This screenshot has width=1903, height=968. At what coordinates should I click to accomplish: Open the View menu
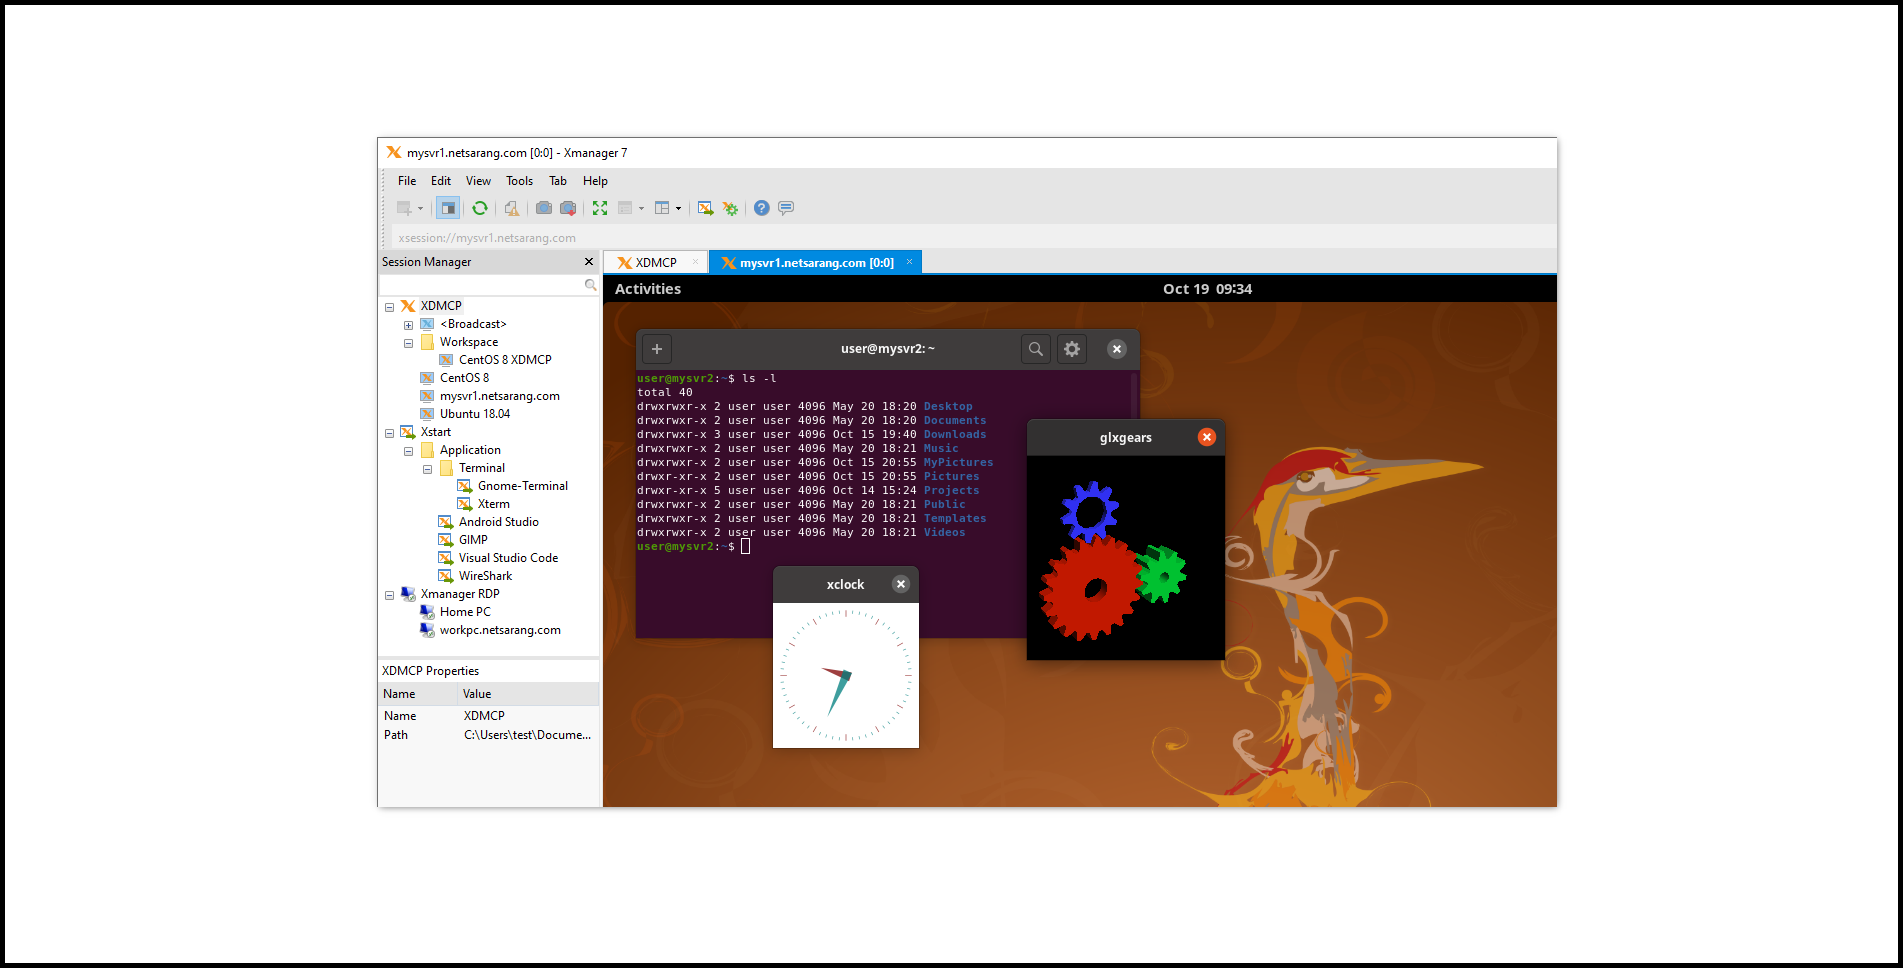[x=478, y=181]
